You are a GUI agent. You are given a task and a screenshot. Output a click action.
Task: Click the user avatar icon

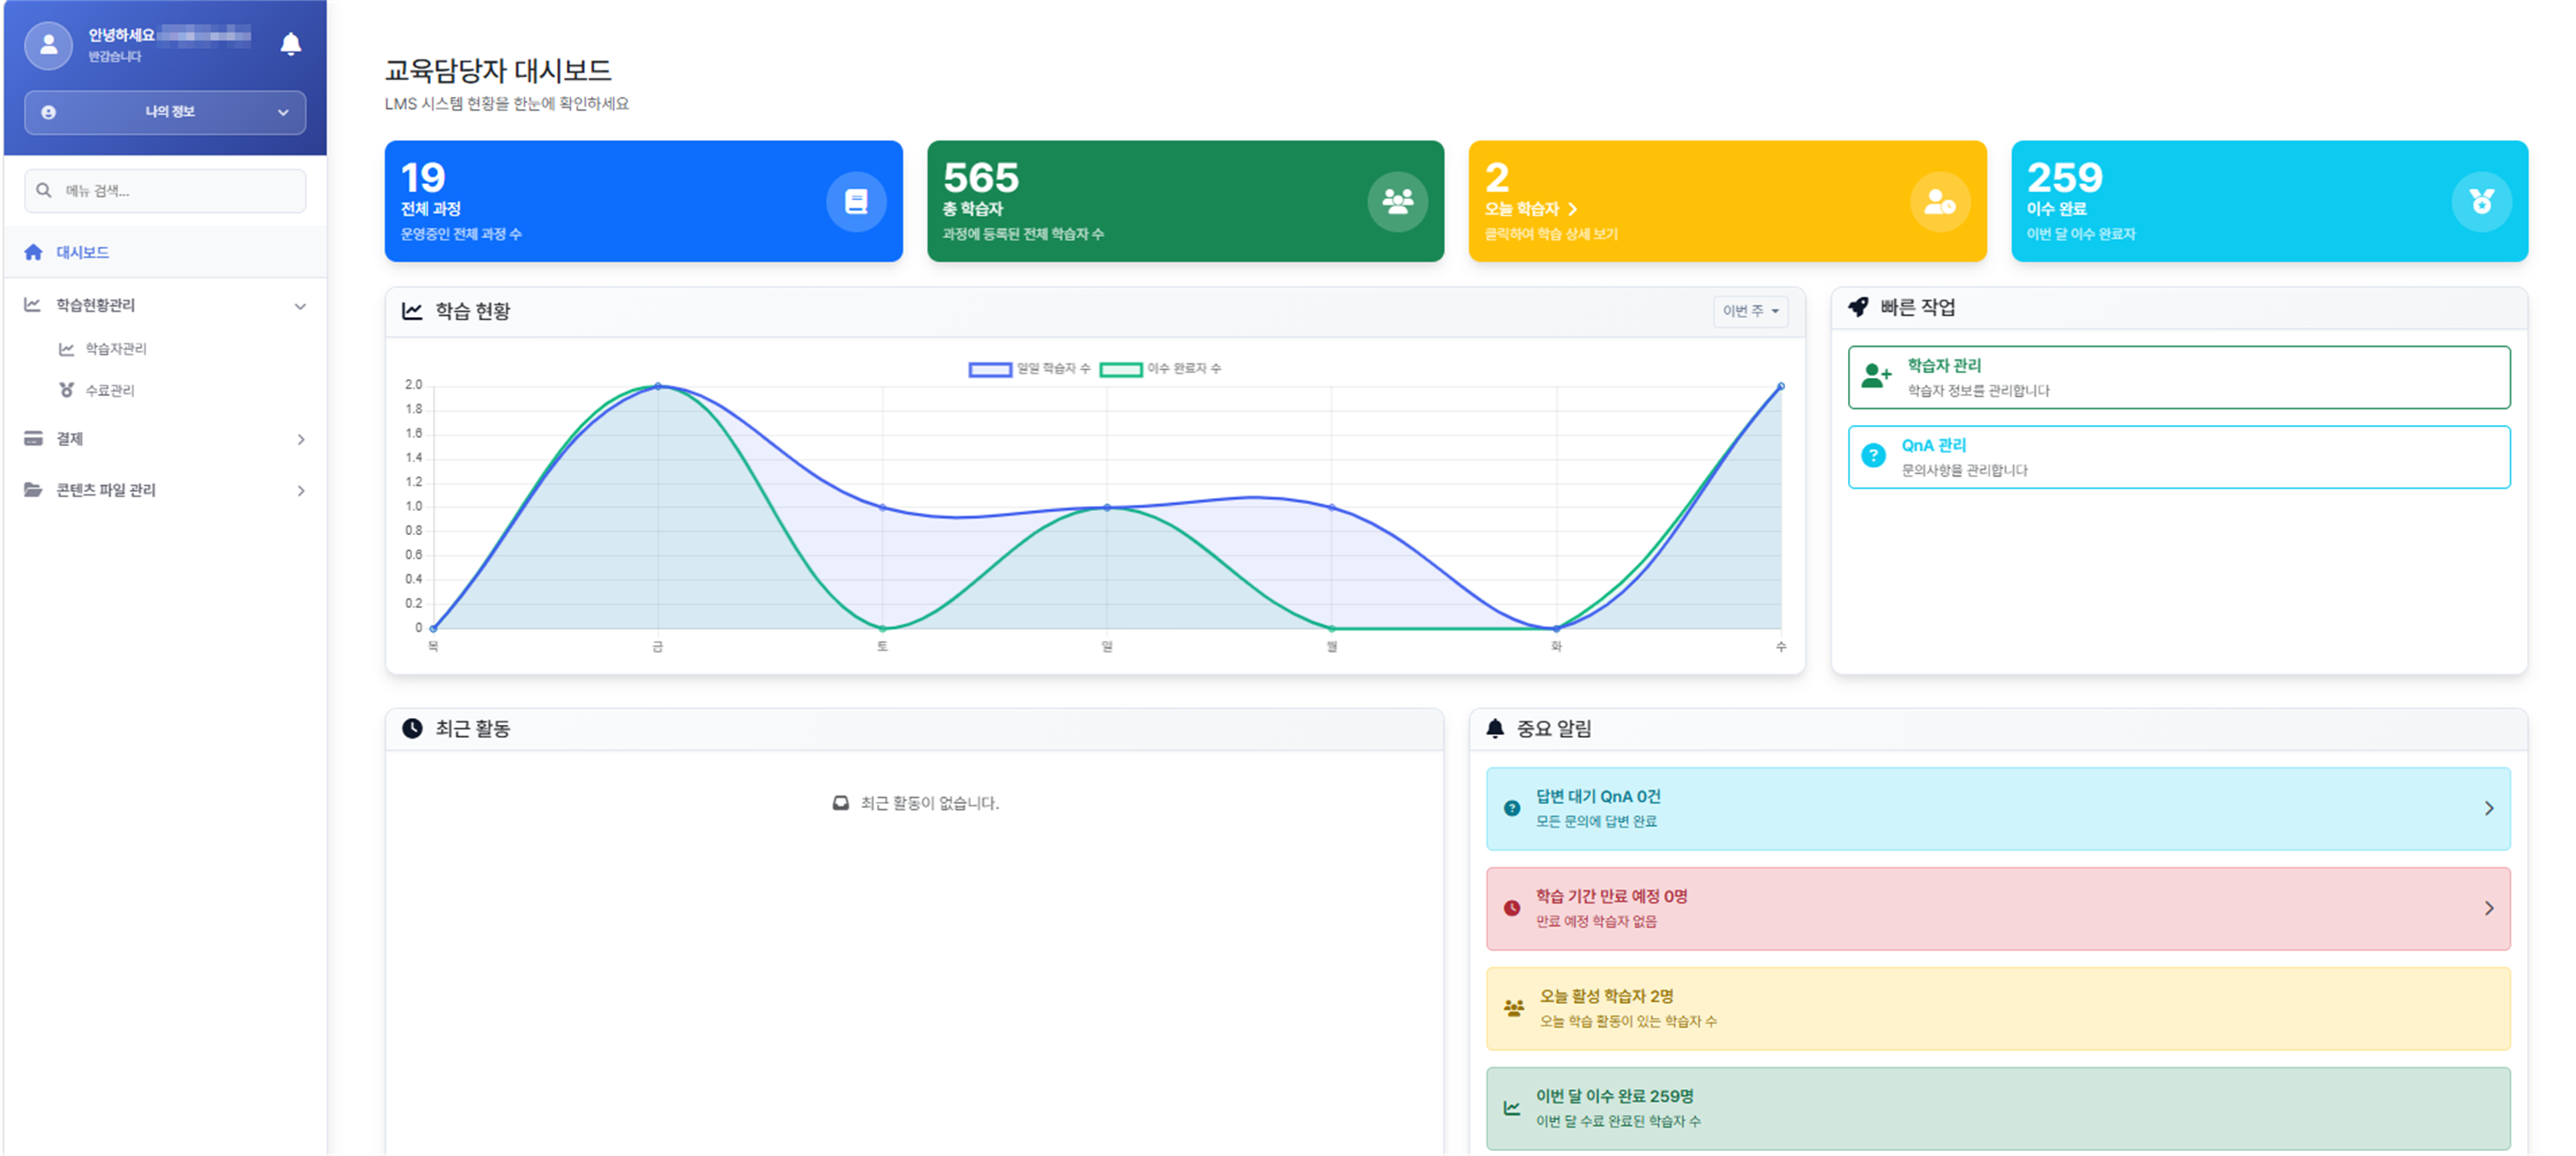[48, 45]
